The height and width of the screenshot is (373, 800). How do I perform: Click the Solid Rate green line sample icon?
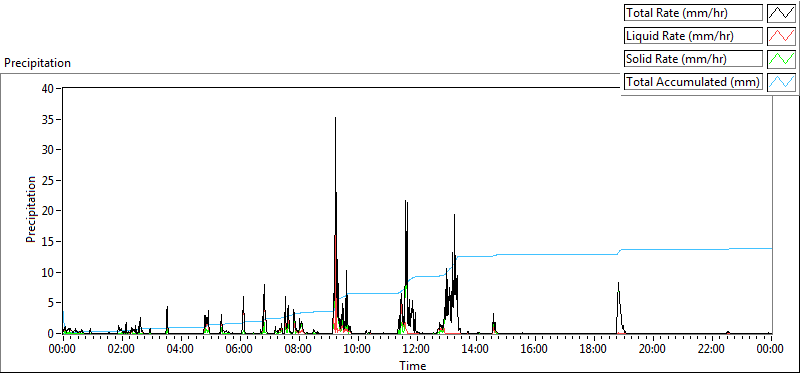point(781,59)
